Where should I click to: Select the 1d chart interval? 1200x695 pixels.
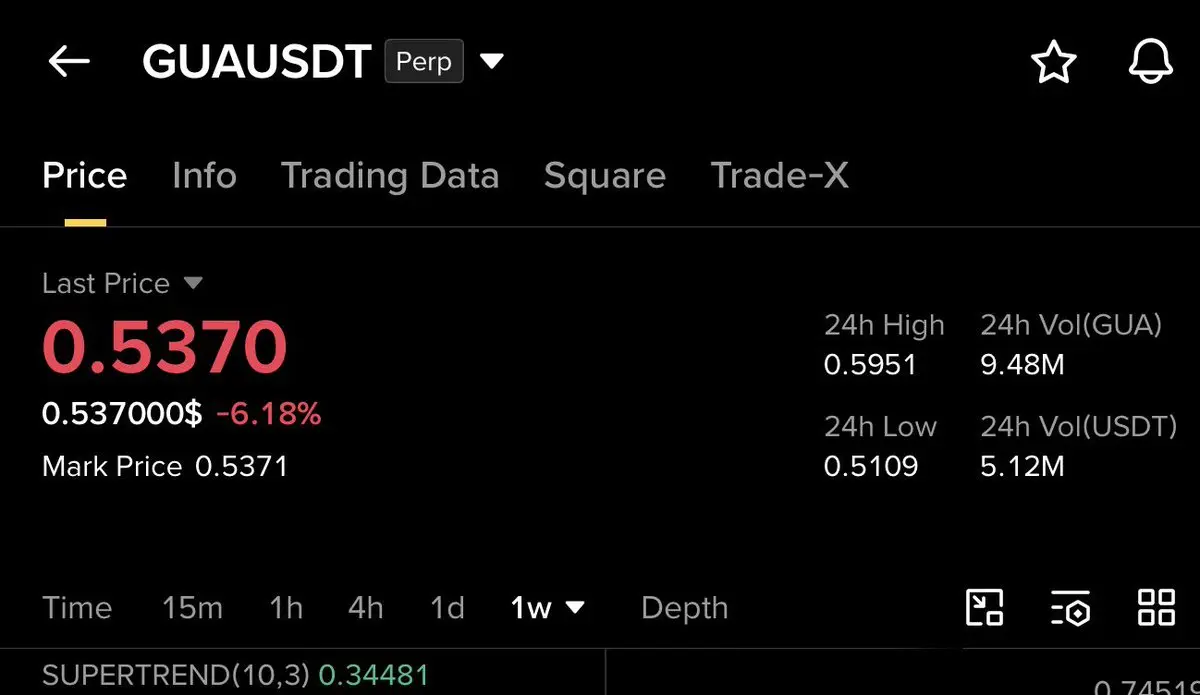point(447,607)
